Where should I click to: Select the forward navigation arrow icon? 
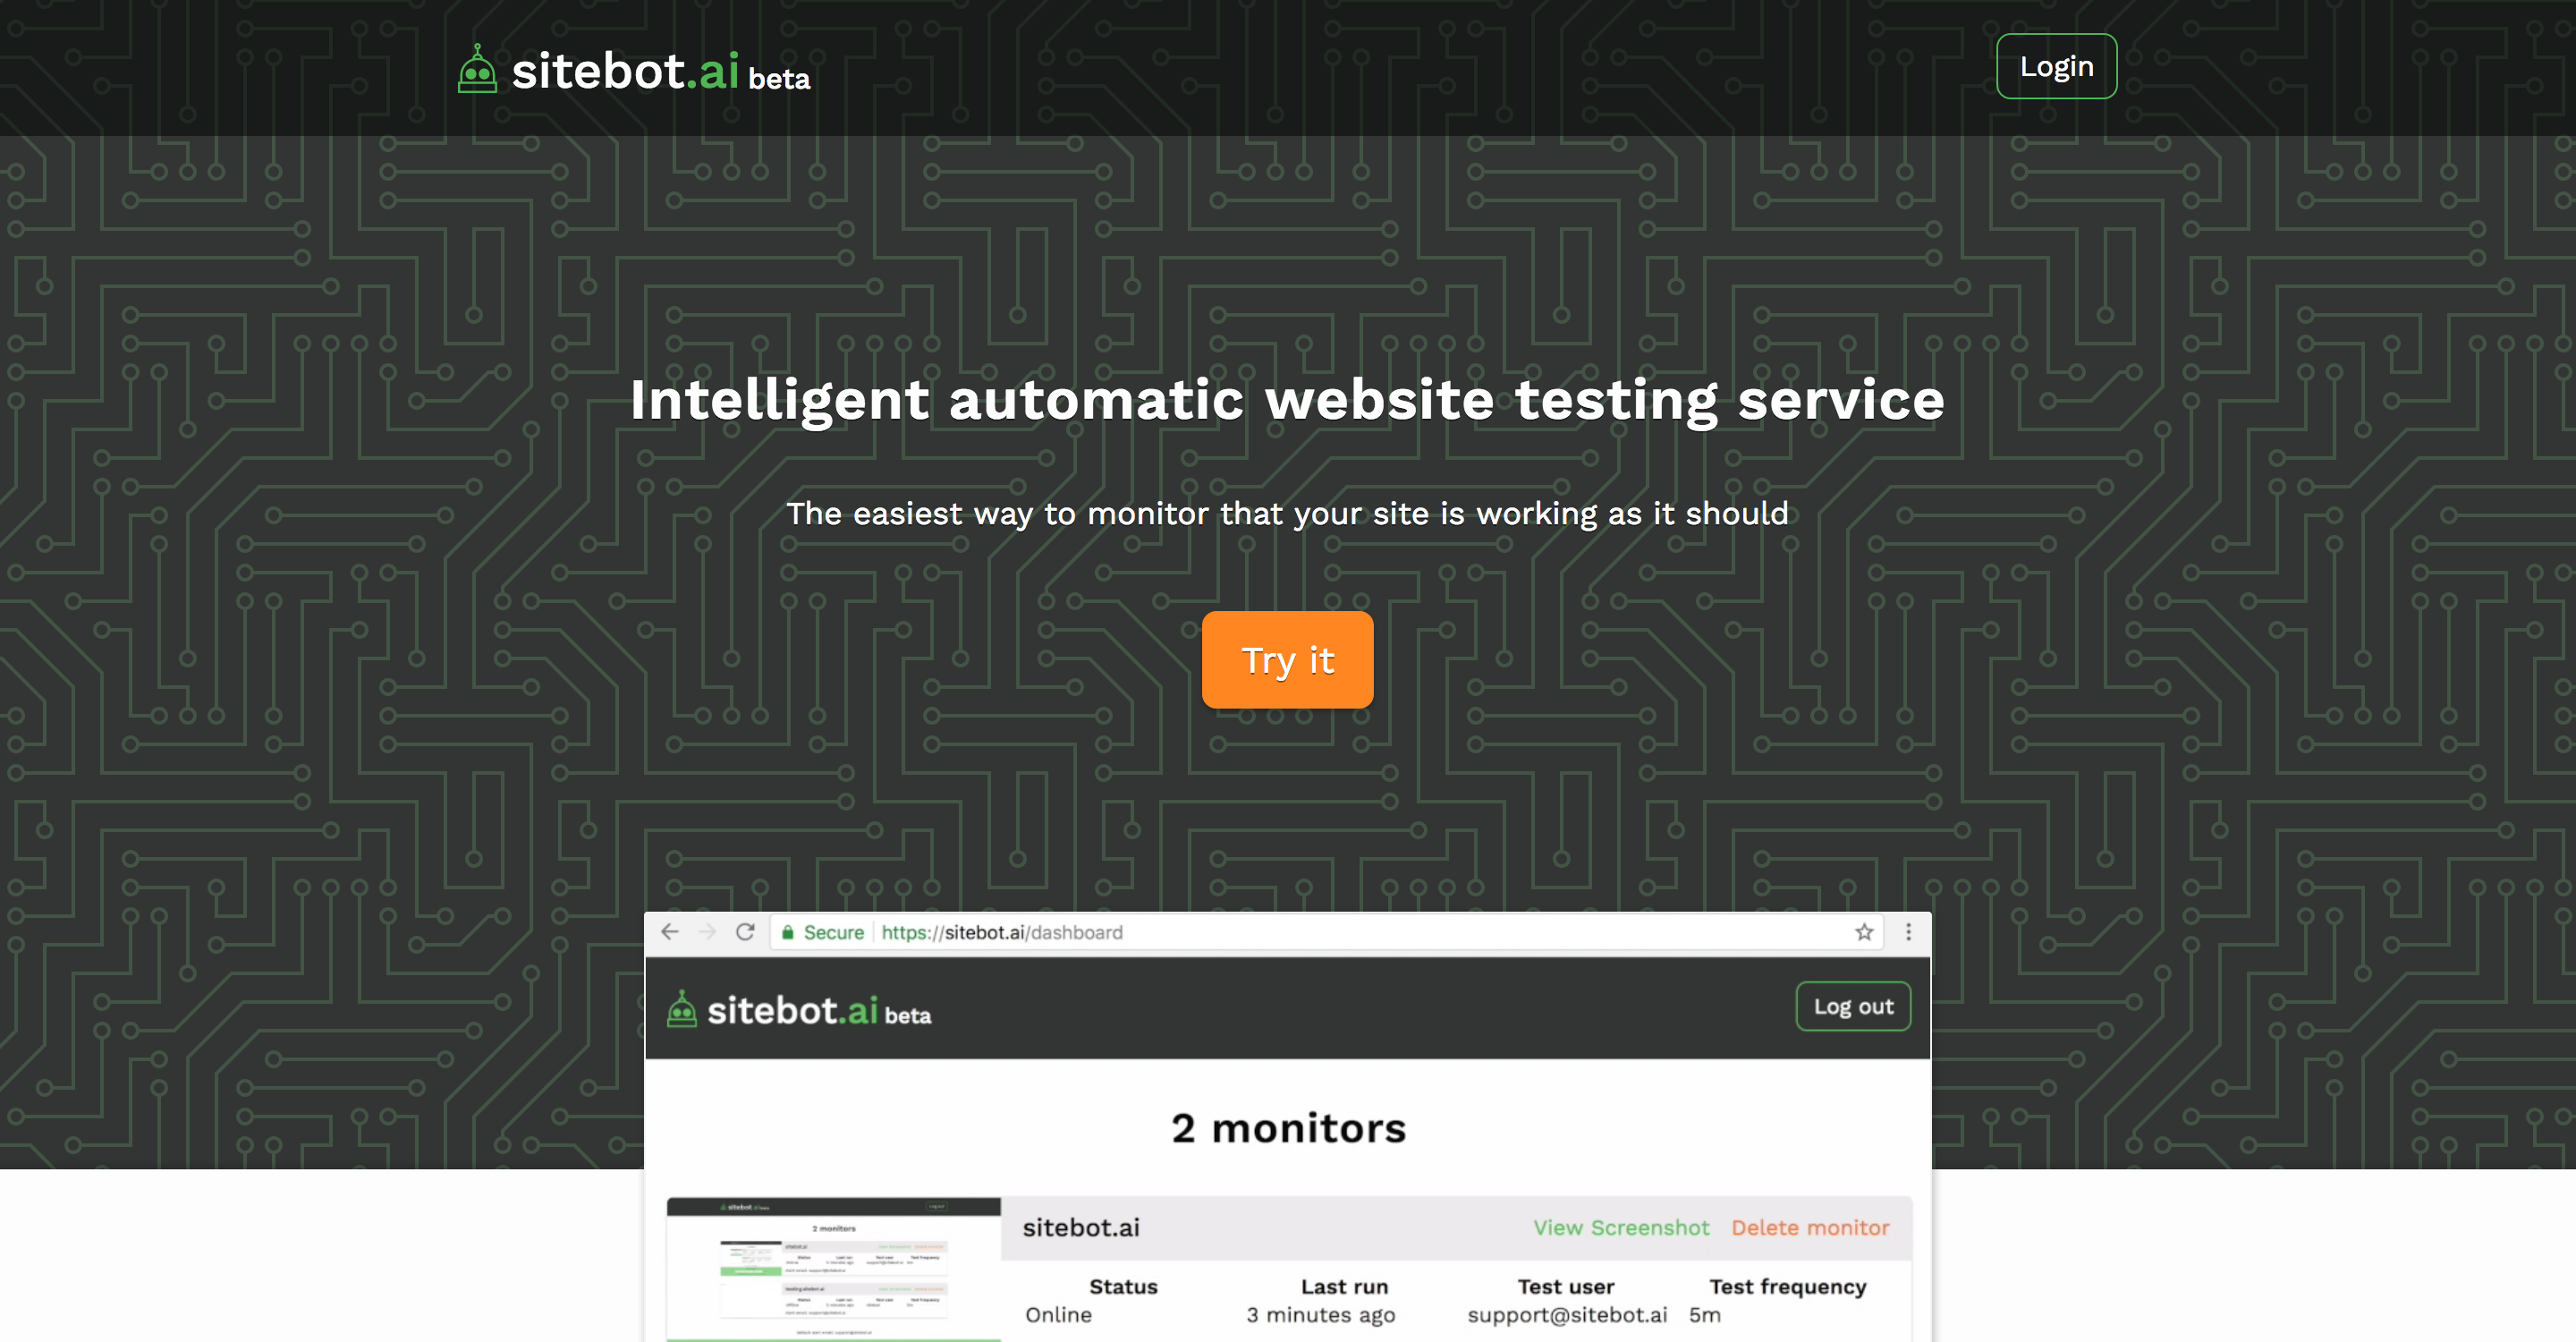pos(708,931)
